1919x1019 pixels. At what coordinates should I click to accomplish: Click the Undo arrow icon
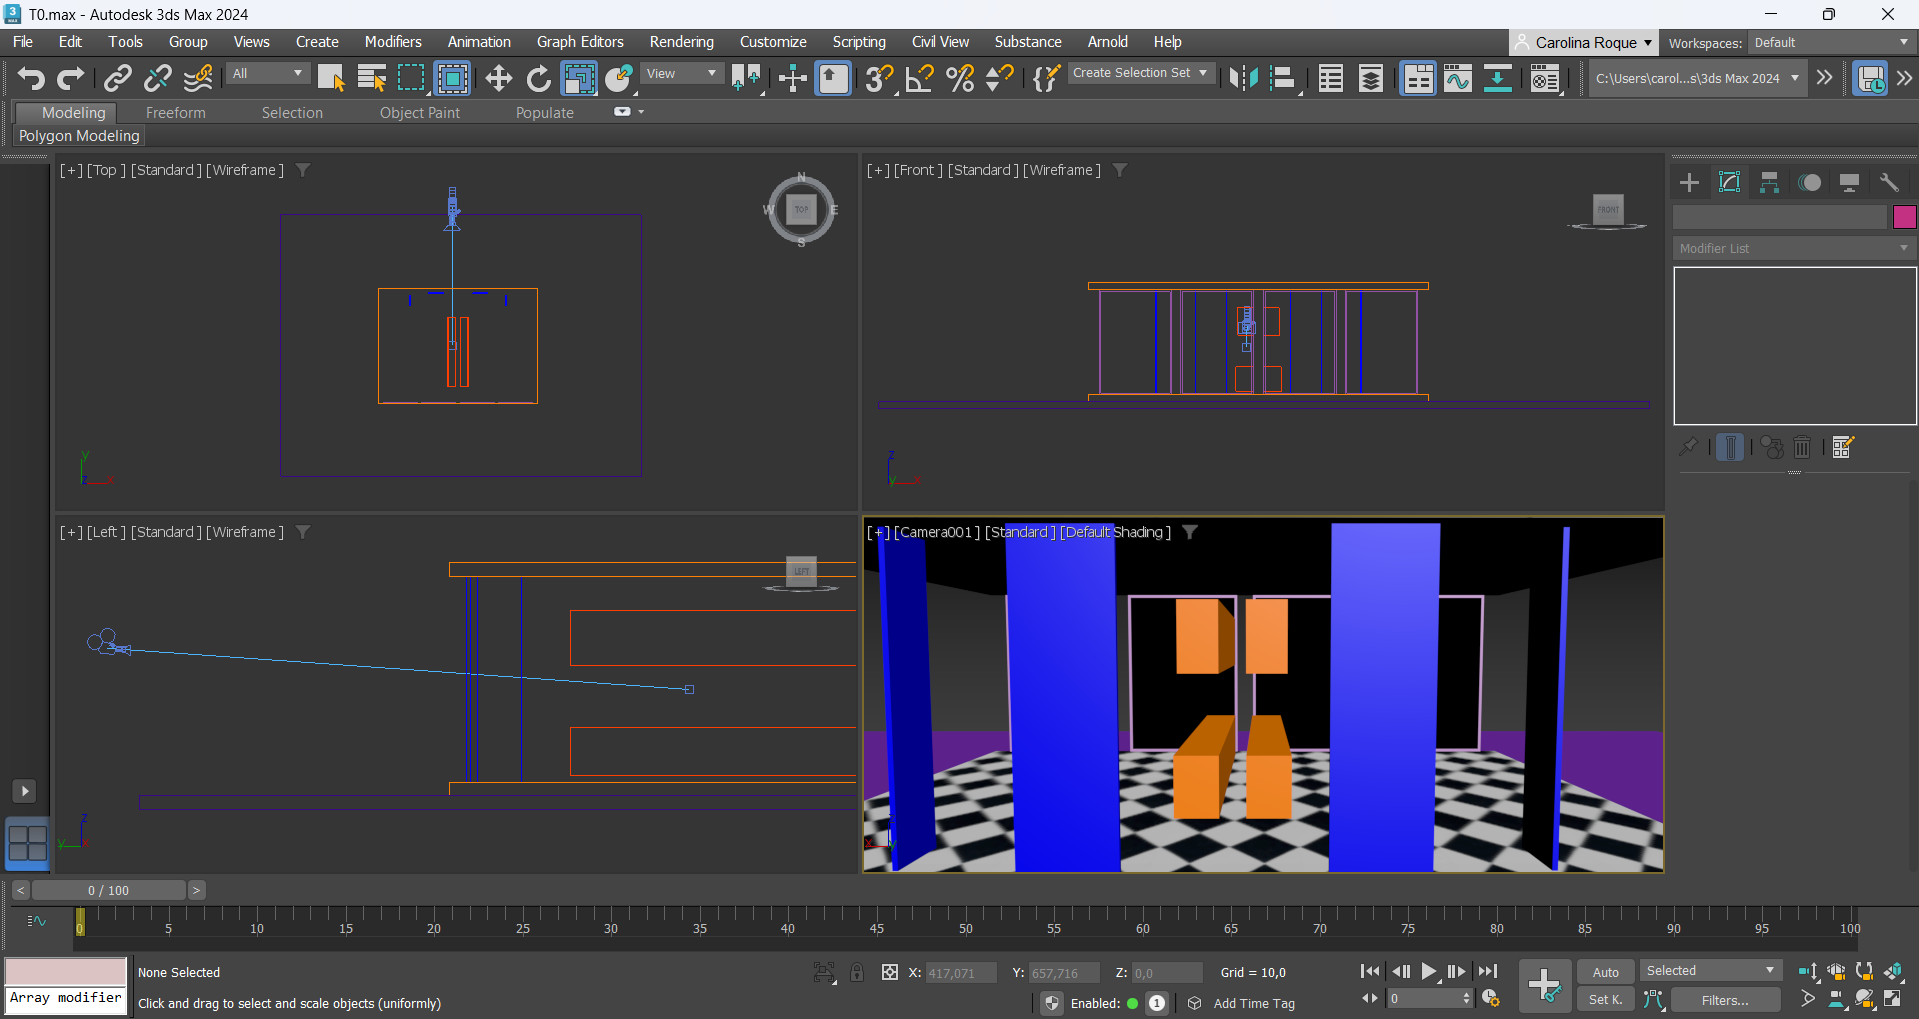click(x=30, y=78)
